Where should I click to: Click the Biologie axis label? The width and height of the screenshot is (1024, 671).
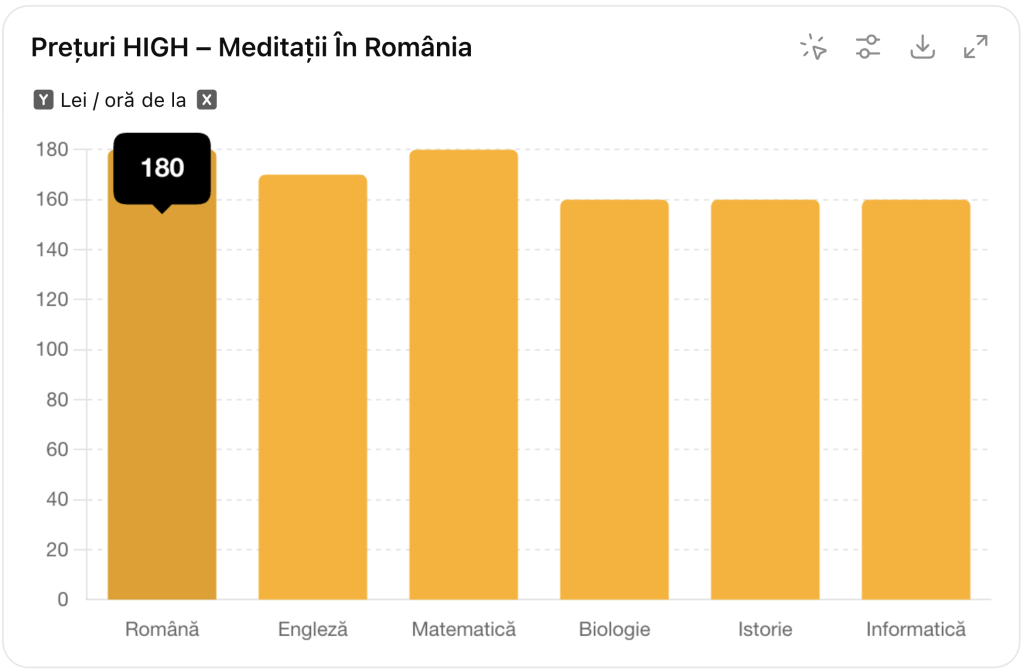point(614,630)
